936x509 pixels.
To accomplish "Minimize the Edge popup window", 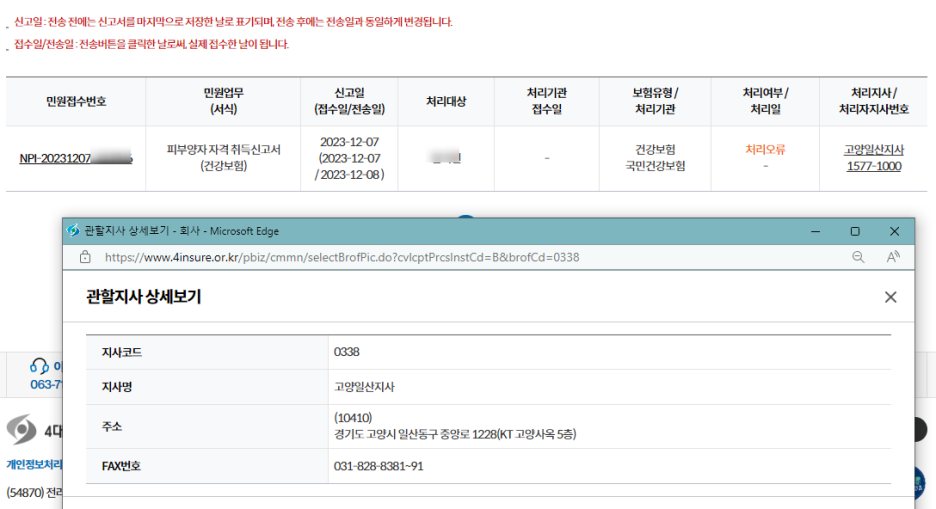I will click(815, 232).
